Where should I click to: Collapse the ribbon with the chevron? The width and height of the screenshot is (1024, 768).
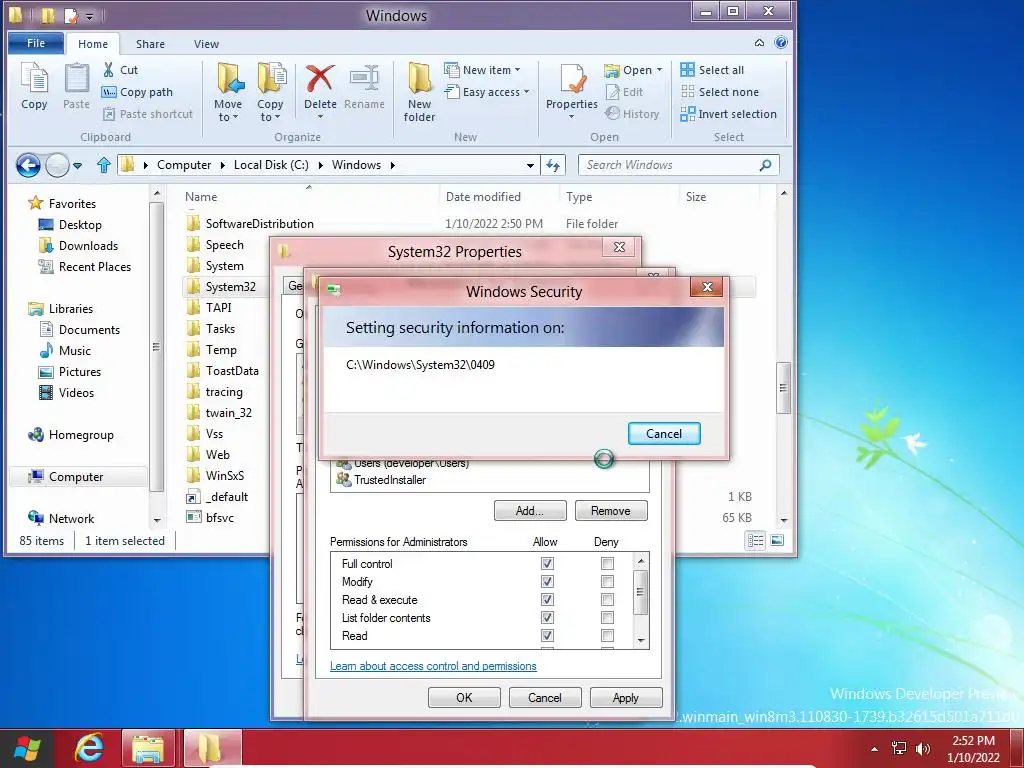[760, 43]
